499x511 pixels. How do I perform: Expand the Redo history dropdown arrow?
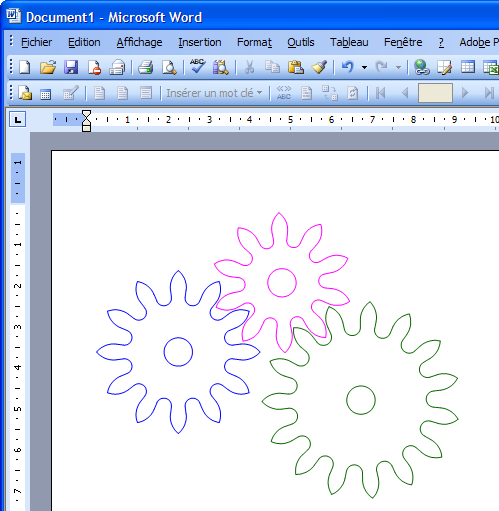(398, 67)
